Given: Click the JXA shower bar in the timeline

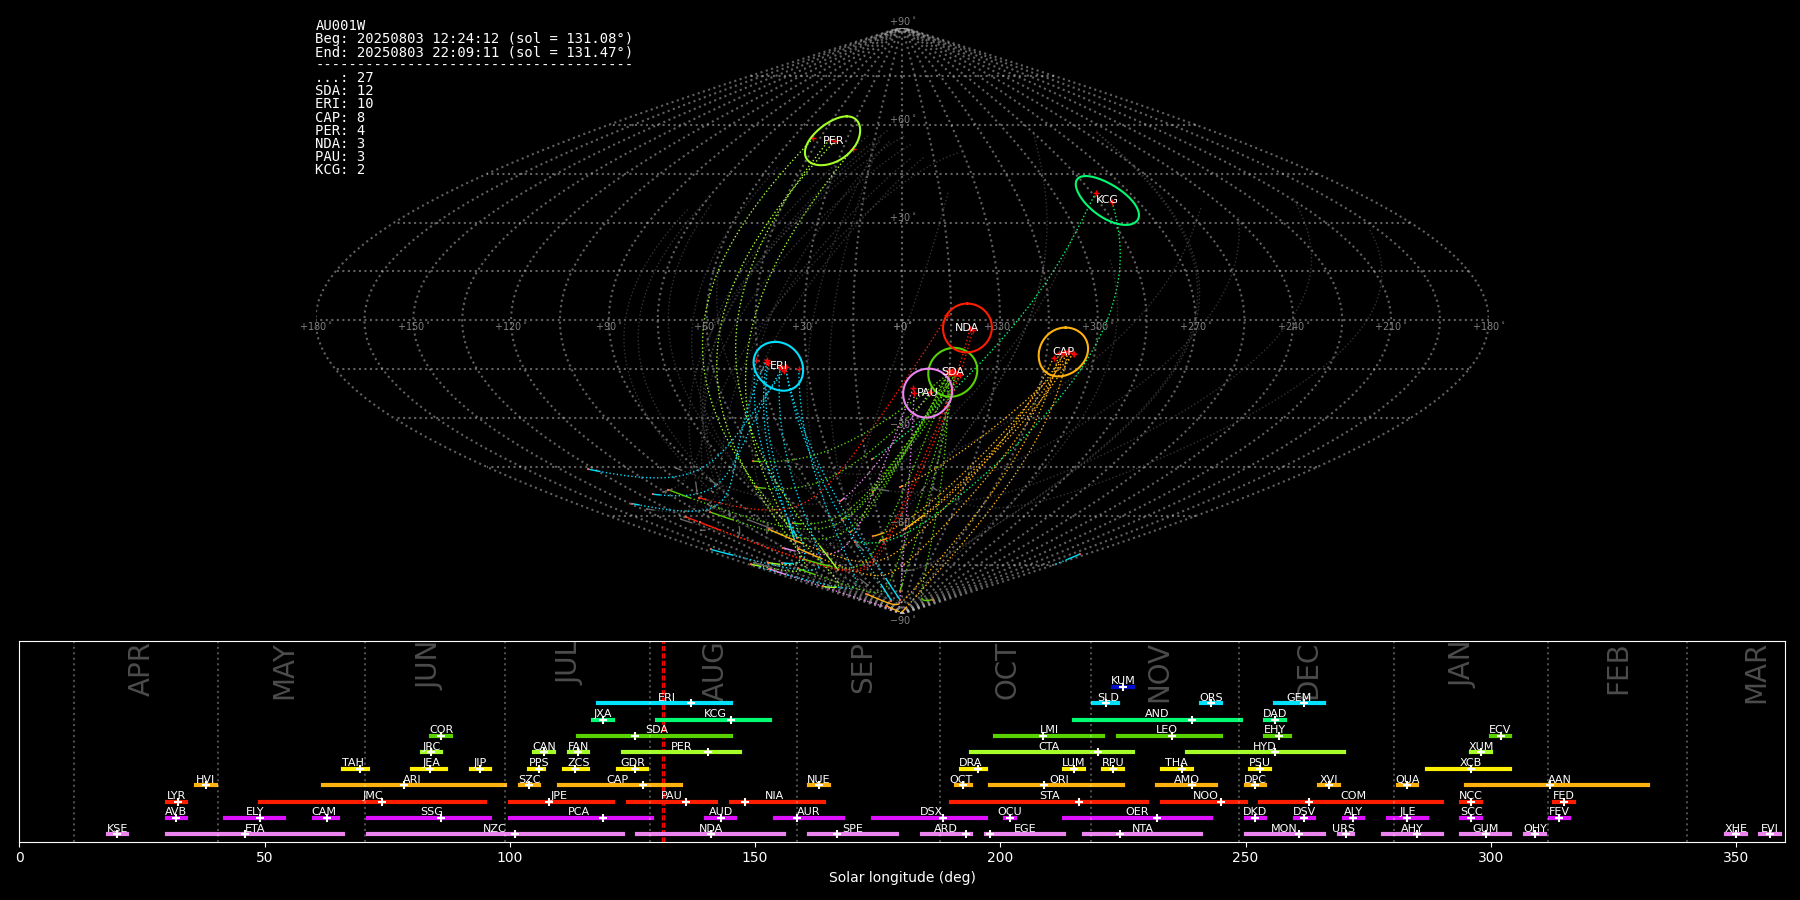Looking at the screenshot, I should click(x=603, y=719).
